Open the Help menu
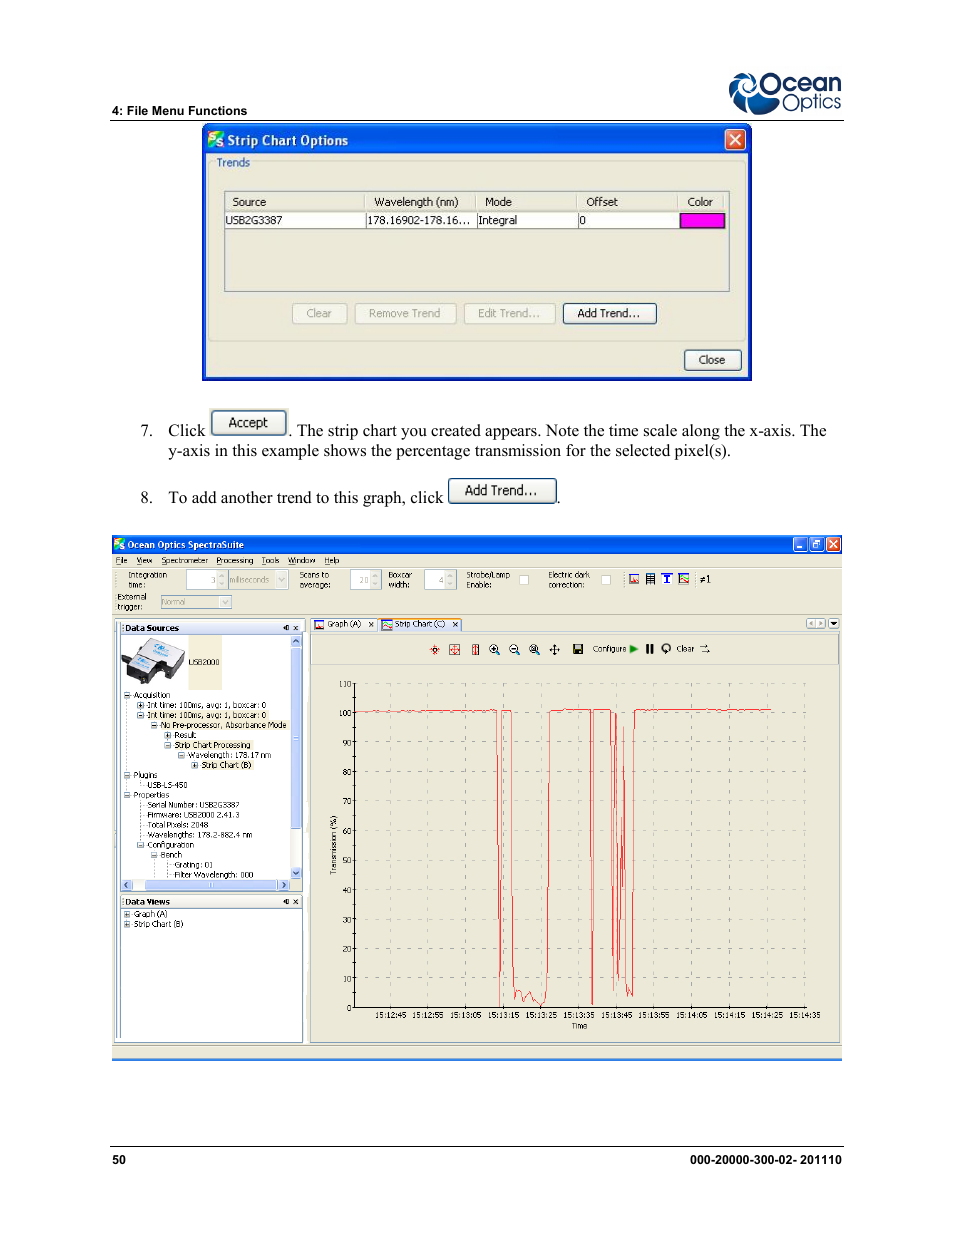The width and height of the screenshot is (954, 1235). 332,560
